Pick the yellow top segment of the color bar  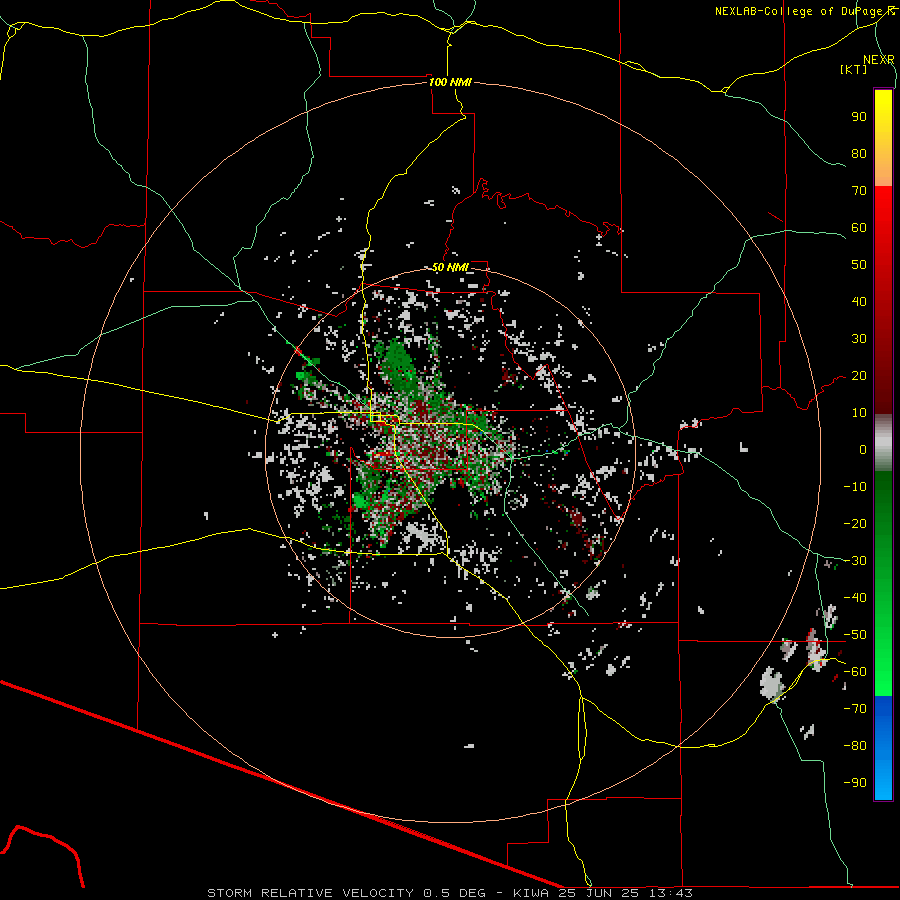pos(883,138)
